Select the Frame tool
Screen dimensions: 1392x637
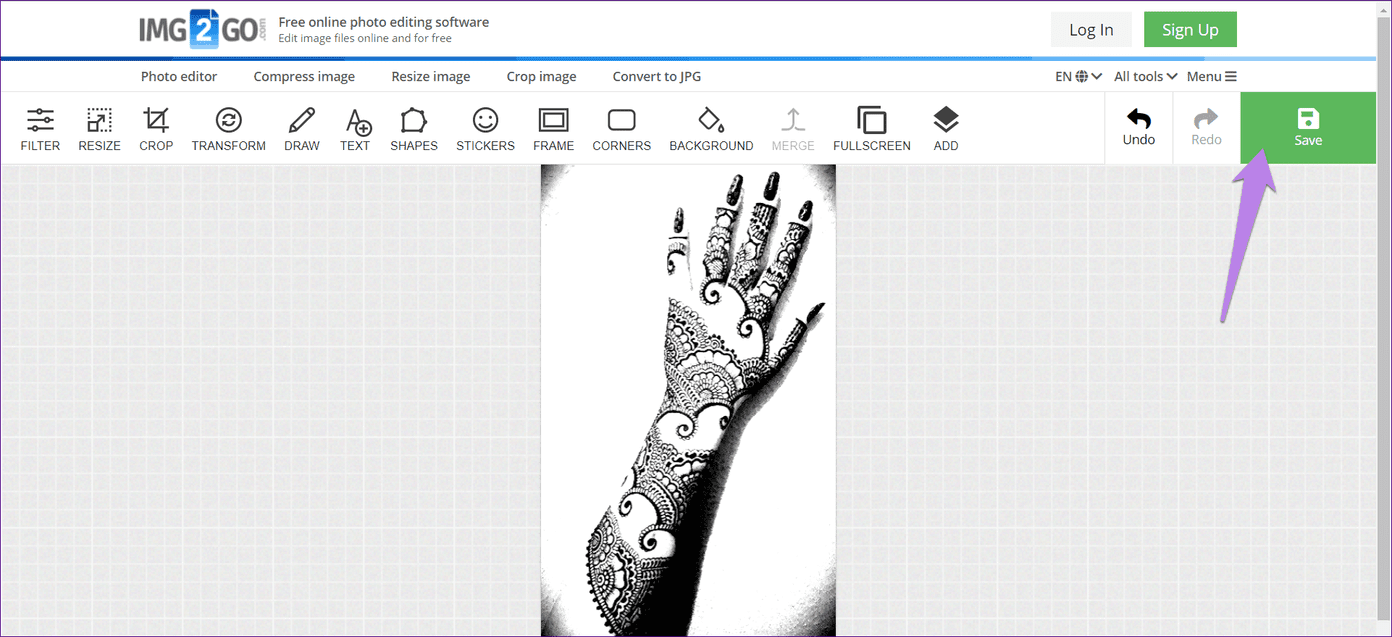553,130
